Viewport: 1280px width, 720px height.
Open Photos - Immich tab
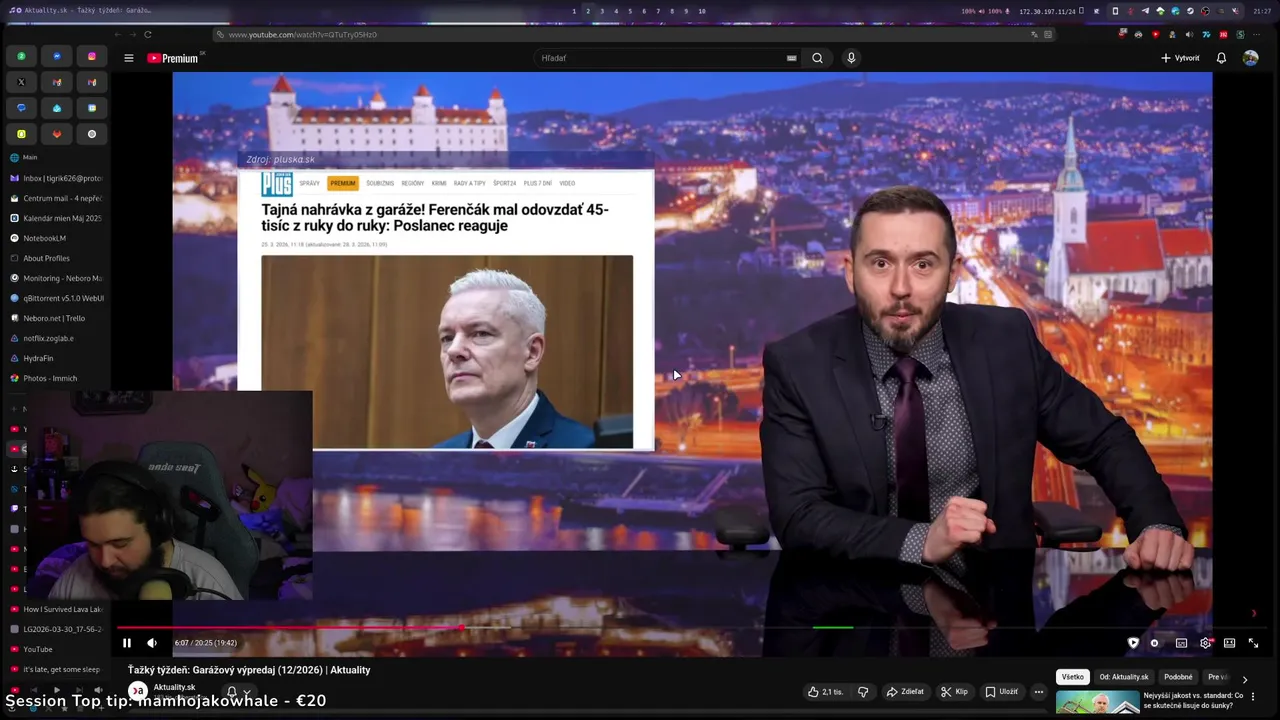[x=57, y=378]
